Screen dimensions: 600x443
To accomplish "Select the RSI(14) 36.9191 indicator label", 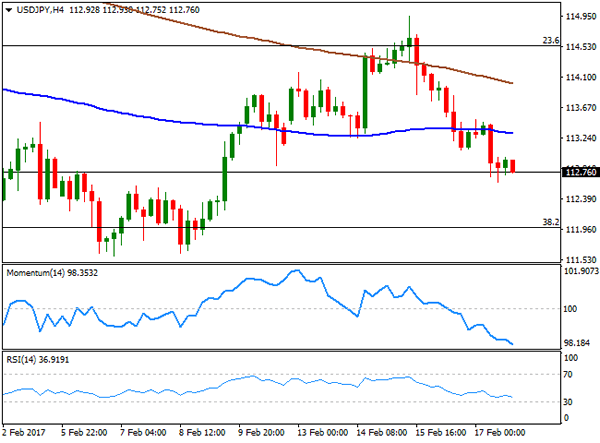I will pos(38,360).
